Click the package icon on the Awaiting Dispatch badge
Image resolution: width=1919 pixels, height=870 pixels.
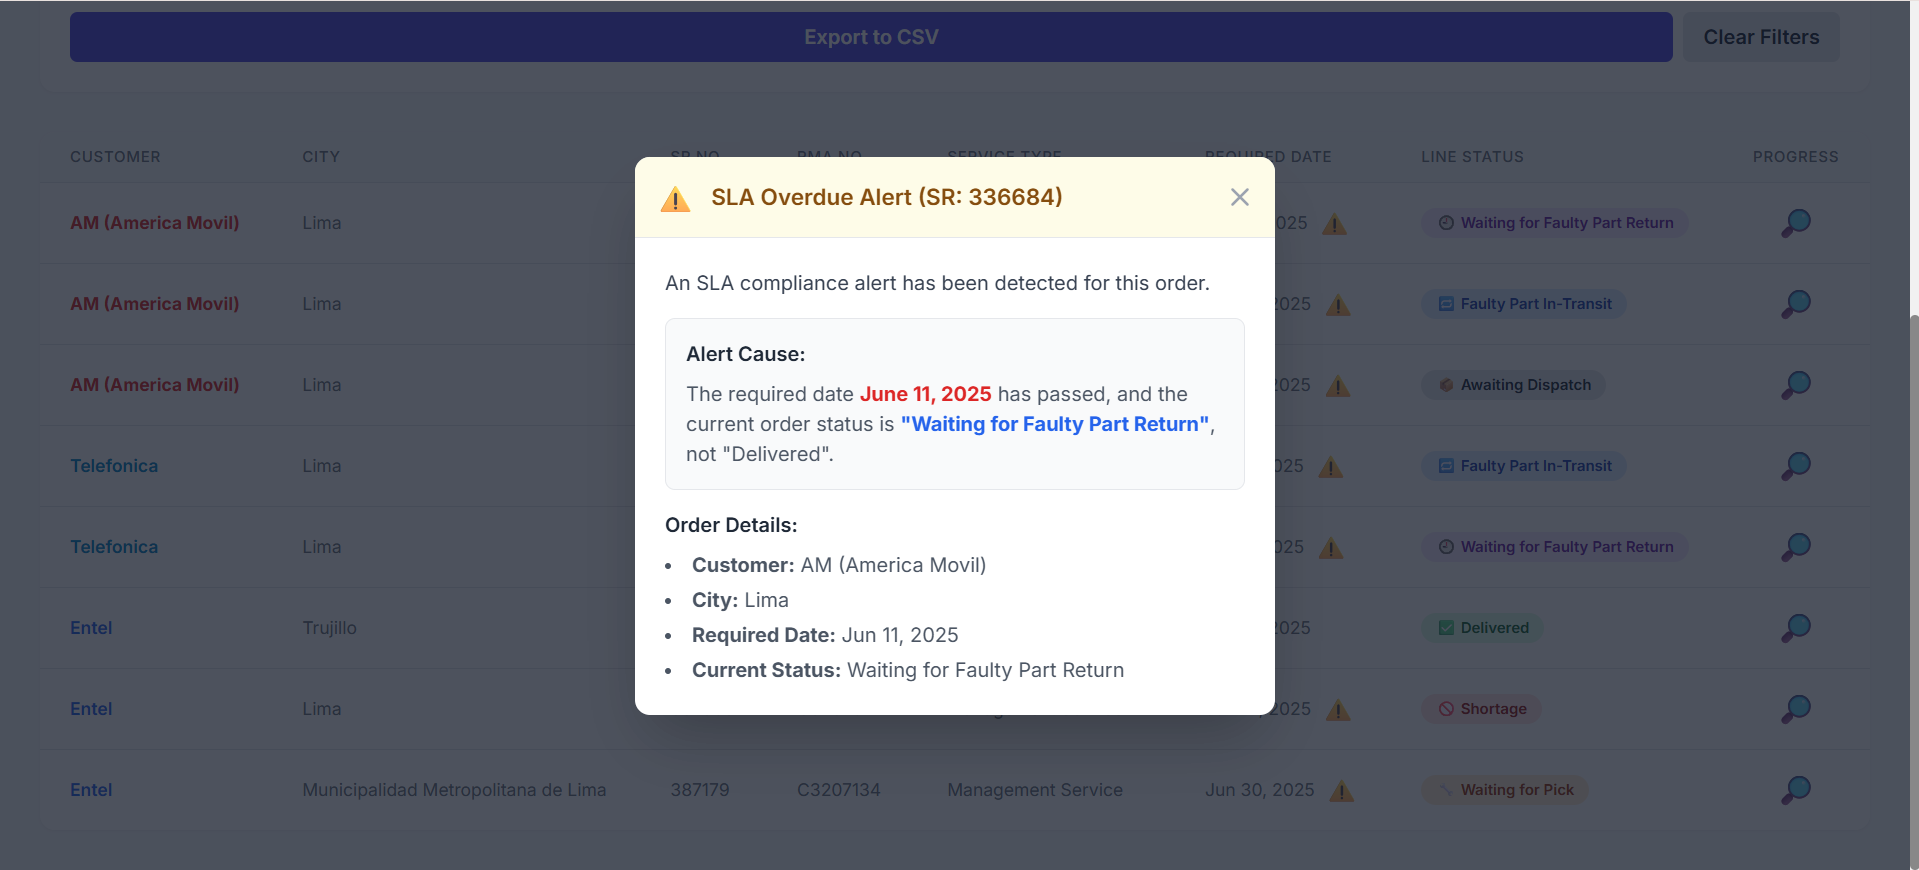1446,384
